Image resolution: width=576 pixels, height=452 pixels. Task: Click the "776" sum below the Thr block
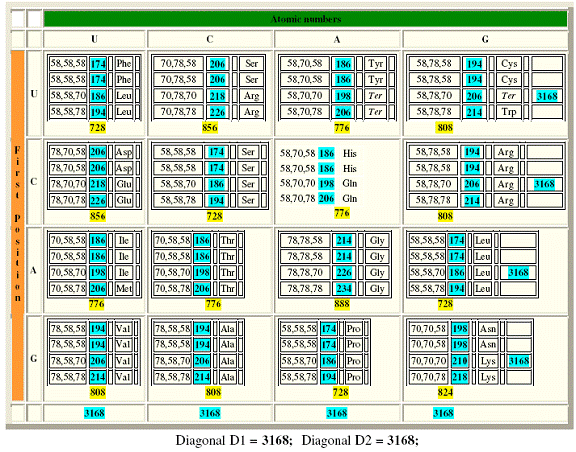point(213,304)
